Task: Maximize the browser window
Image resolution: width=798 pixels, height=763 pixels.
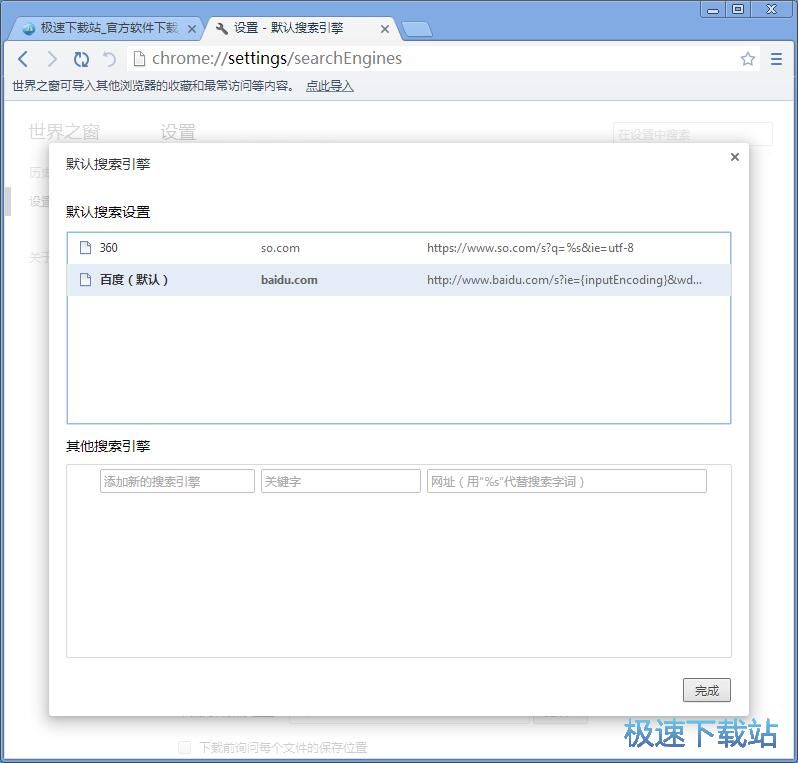Action: [737, 10]
